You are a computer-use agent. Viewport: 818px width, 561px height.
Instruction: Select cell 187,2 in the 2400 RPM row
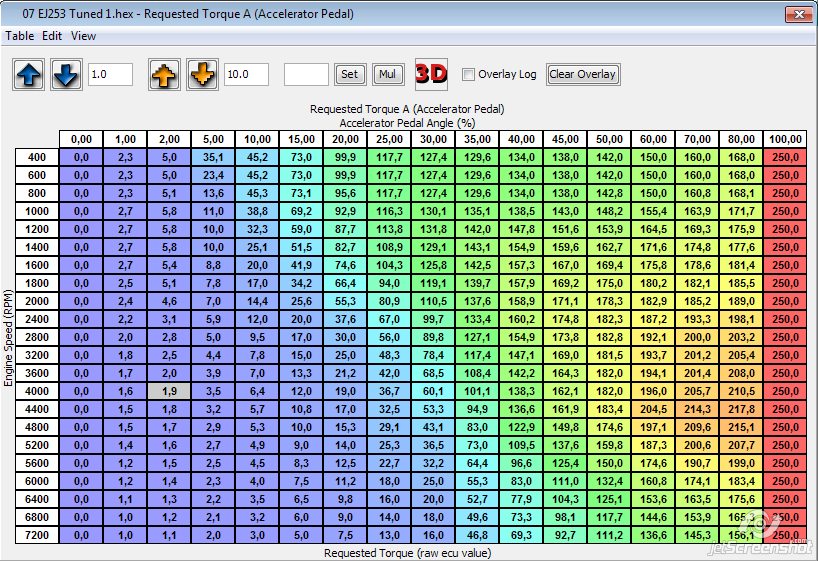coord(653,319)
